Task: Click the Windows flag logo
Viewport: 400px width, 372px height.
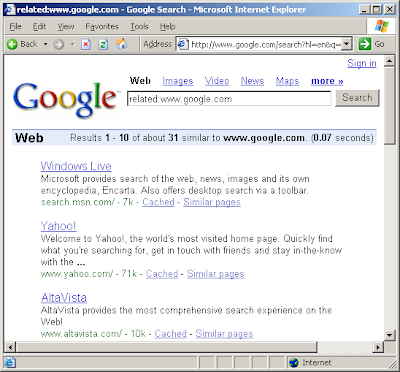Action: (382, 26)
